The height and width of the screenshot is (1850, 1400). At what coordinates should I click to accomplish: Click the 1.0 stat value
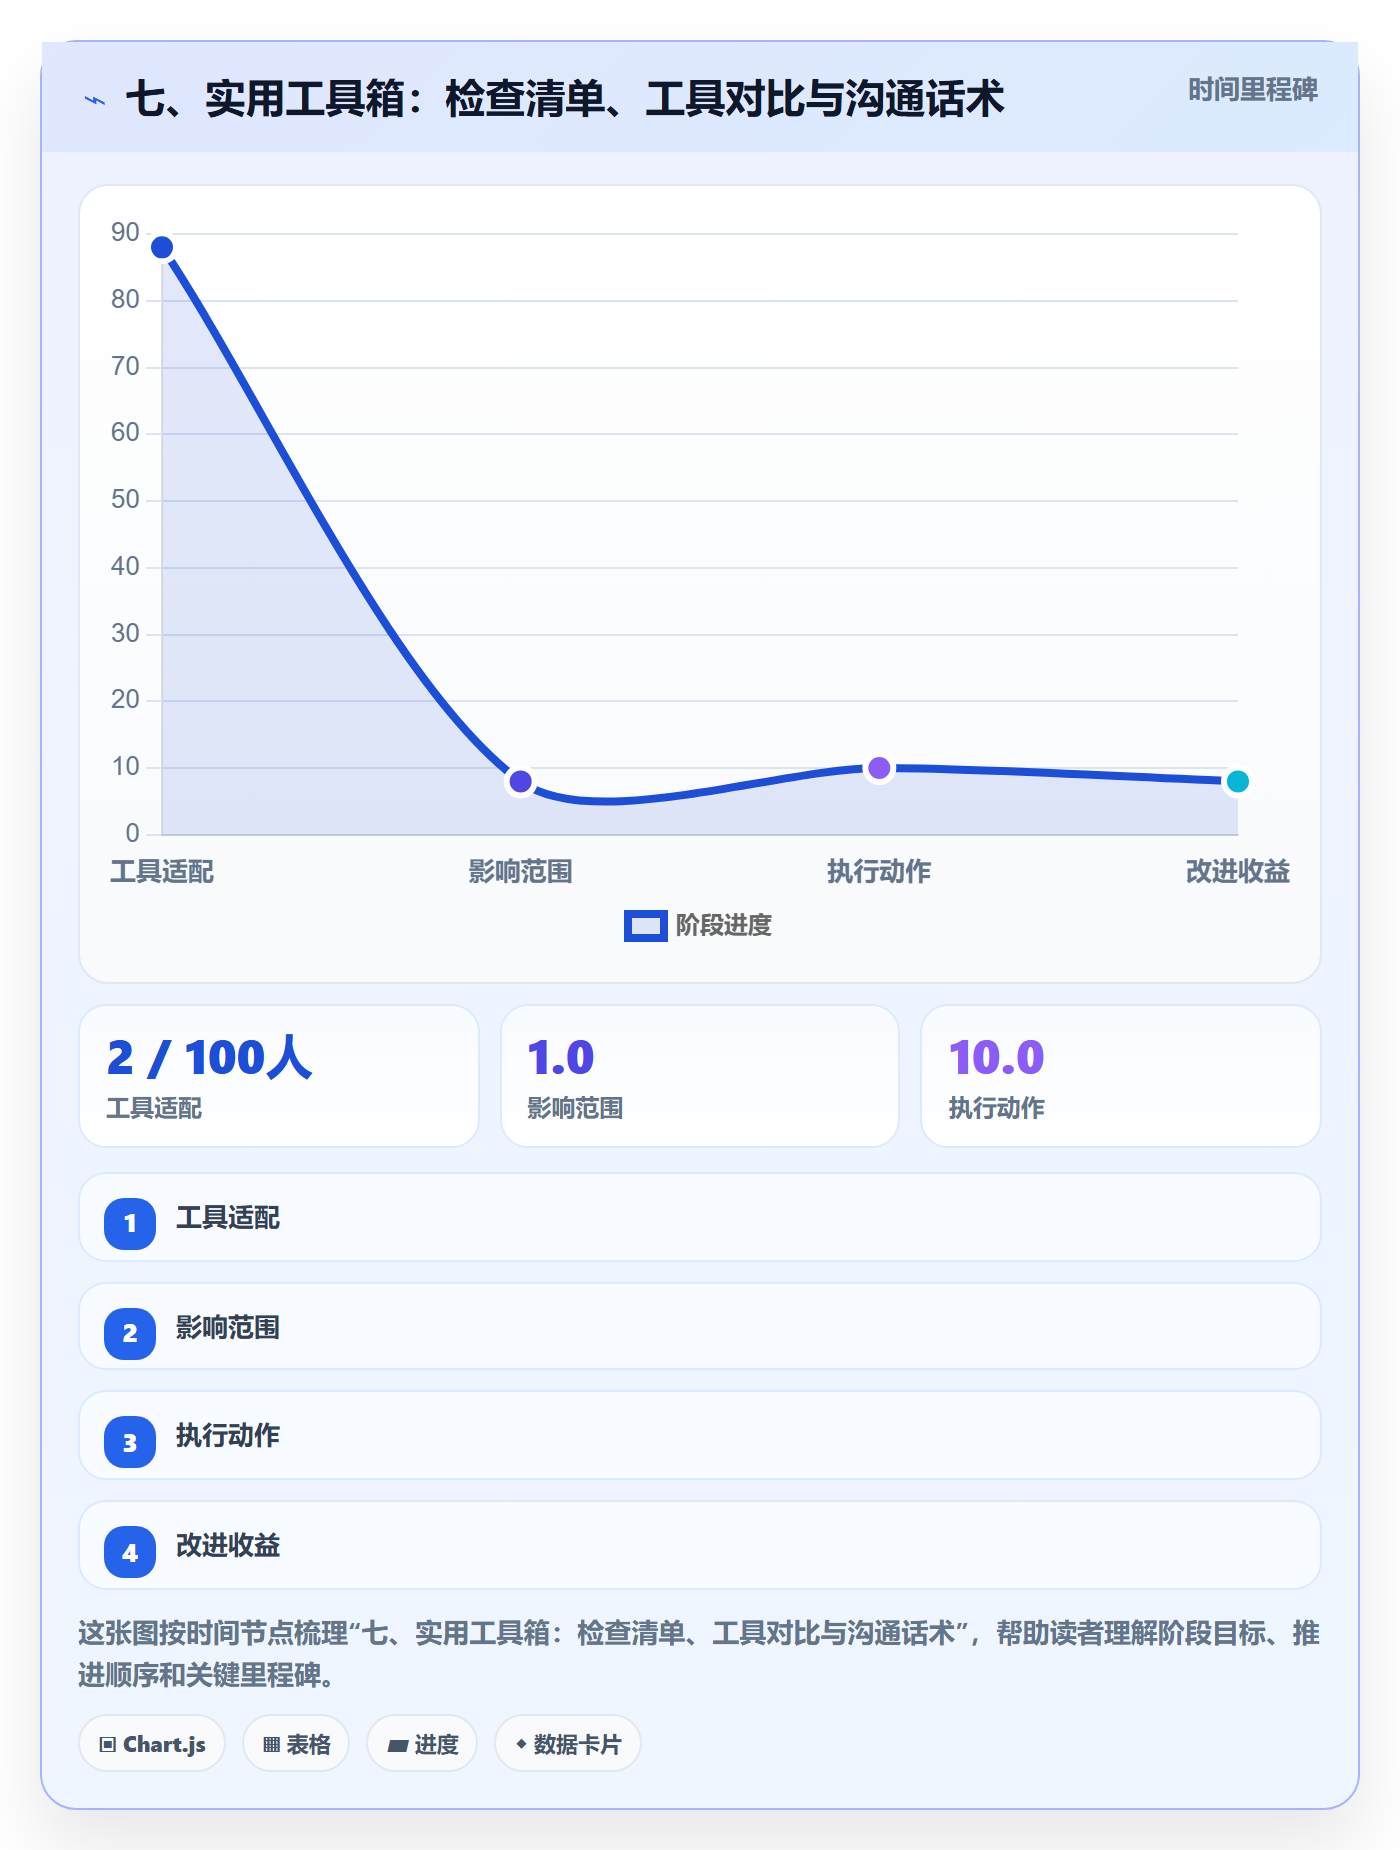(x=561, y=1057)
